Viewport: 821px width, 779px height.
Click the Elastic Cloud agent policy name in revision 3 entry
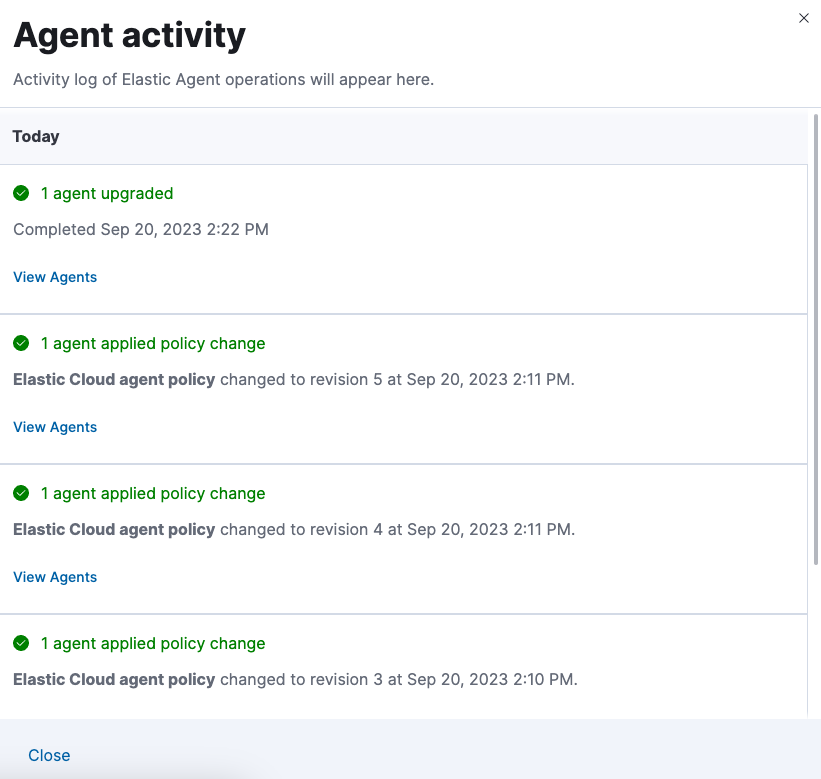(113, 679)
